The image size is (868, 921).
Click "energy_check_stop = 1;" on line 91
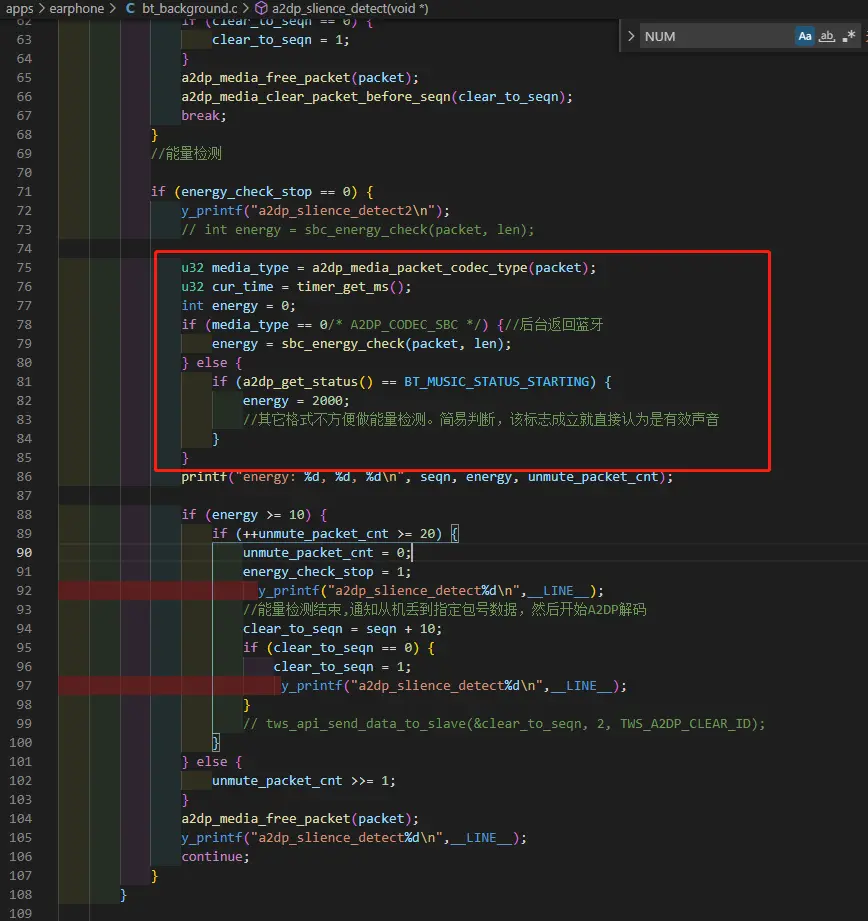pos(327,572)
